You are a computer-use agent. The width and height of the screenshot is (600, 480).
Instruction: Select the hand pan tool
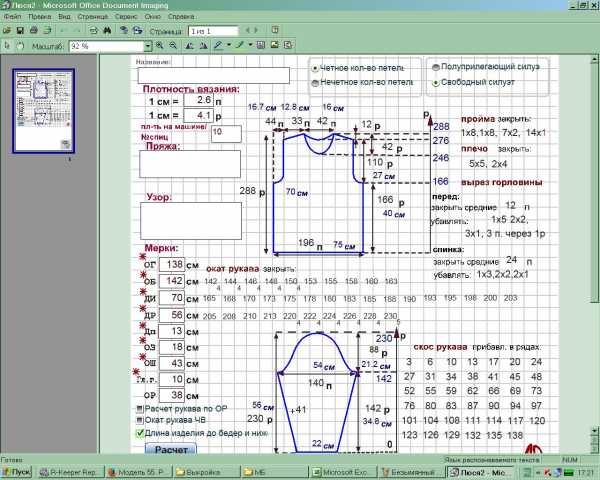coord(20,46)
